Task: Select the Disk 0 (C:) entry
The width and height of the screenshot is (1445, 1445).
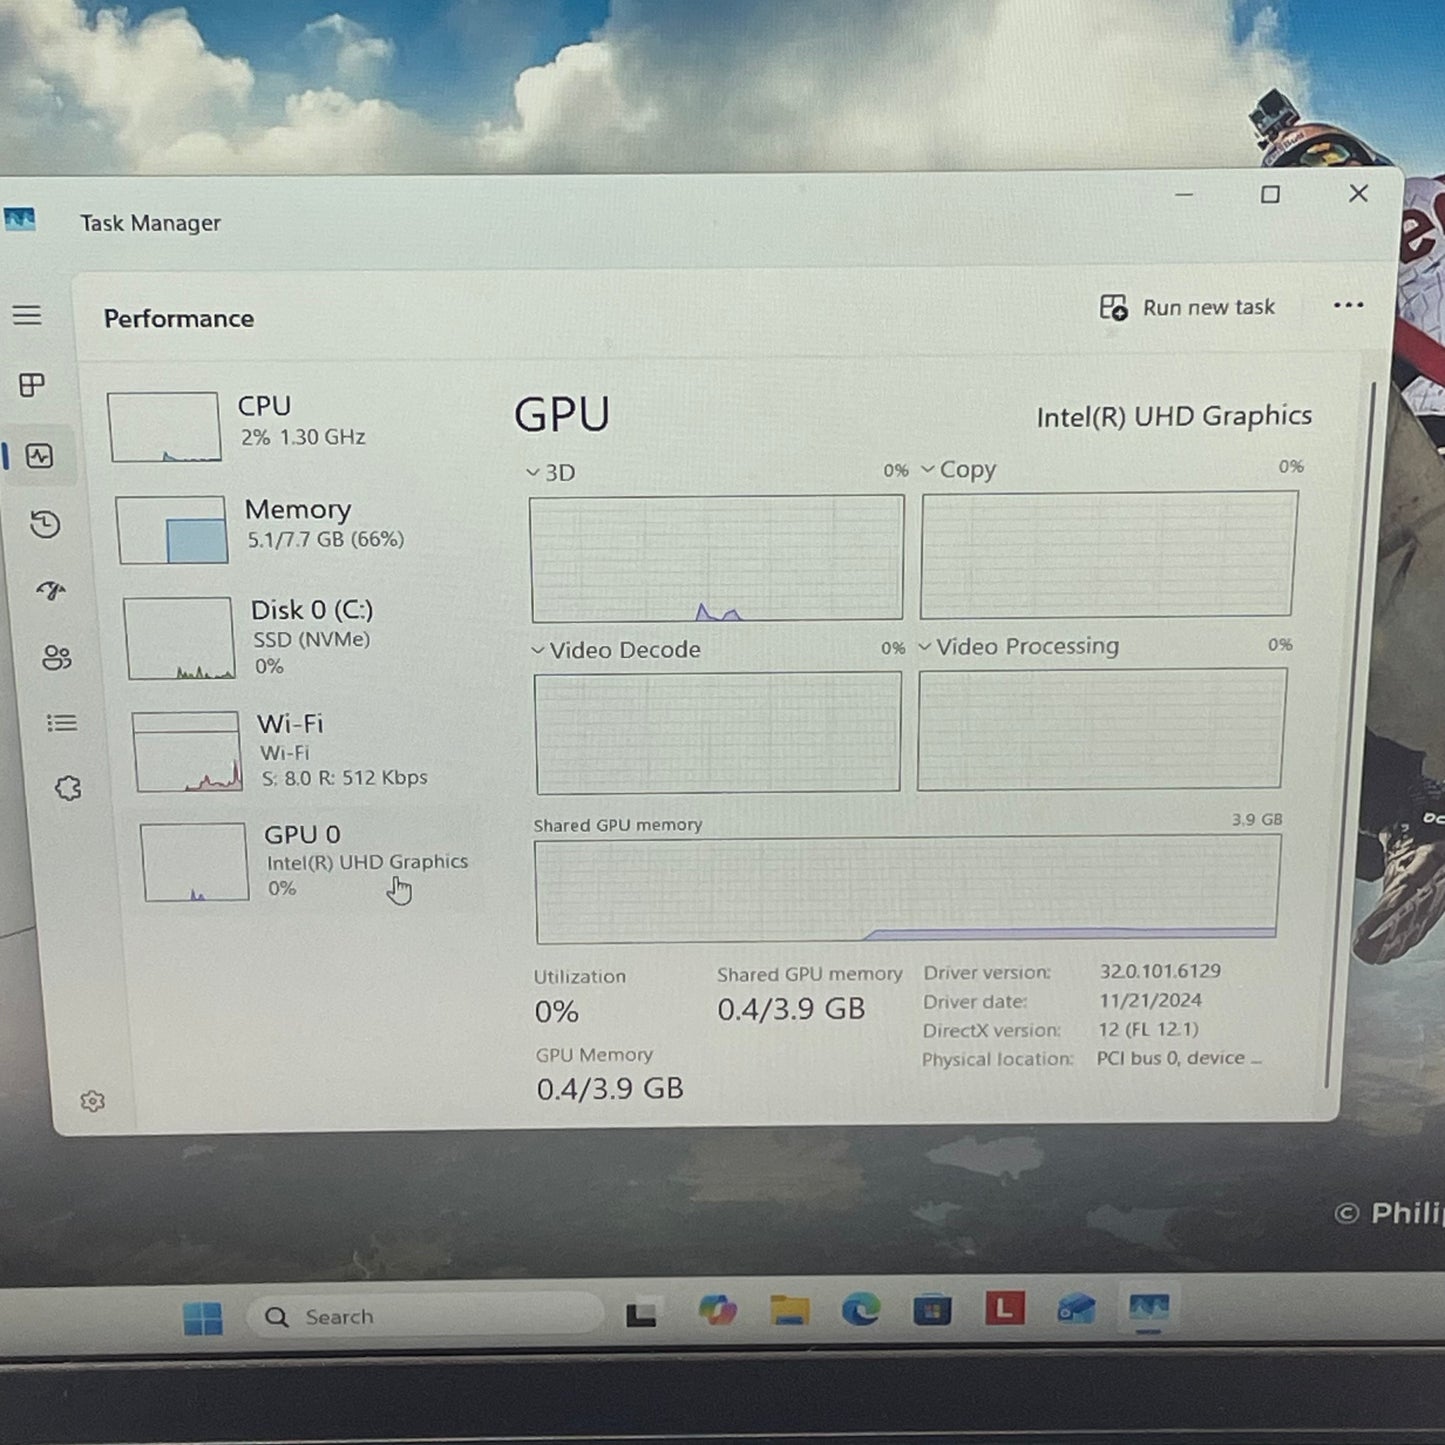Action: 300,638
